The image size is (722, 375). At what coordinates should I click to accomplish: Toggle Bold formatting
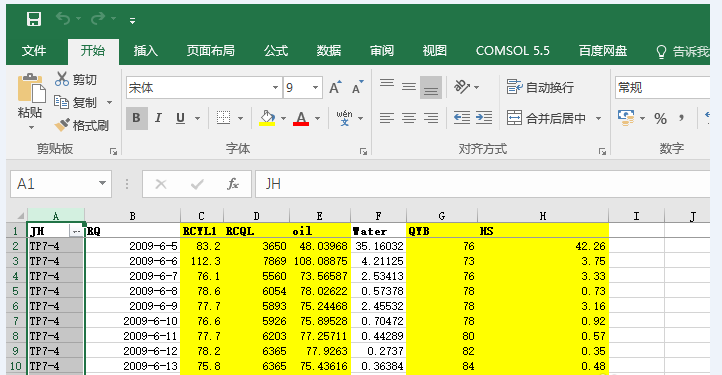click(x=136, y=118)
